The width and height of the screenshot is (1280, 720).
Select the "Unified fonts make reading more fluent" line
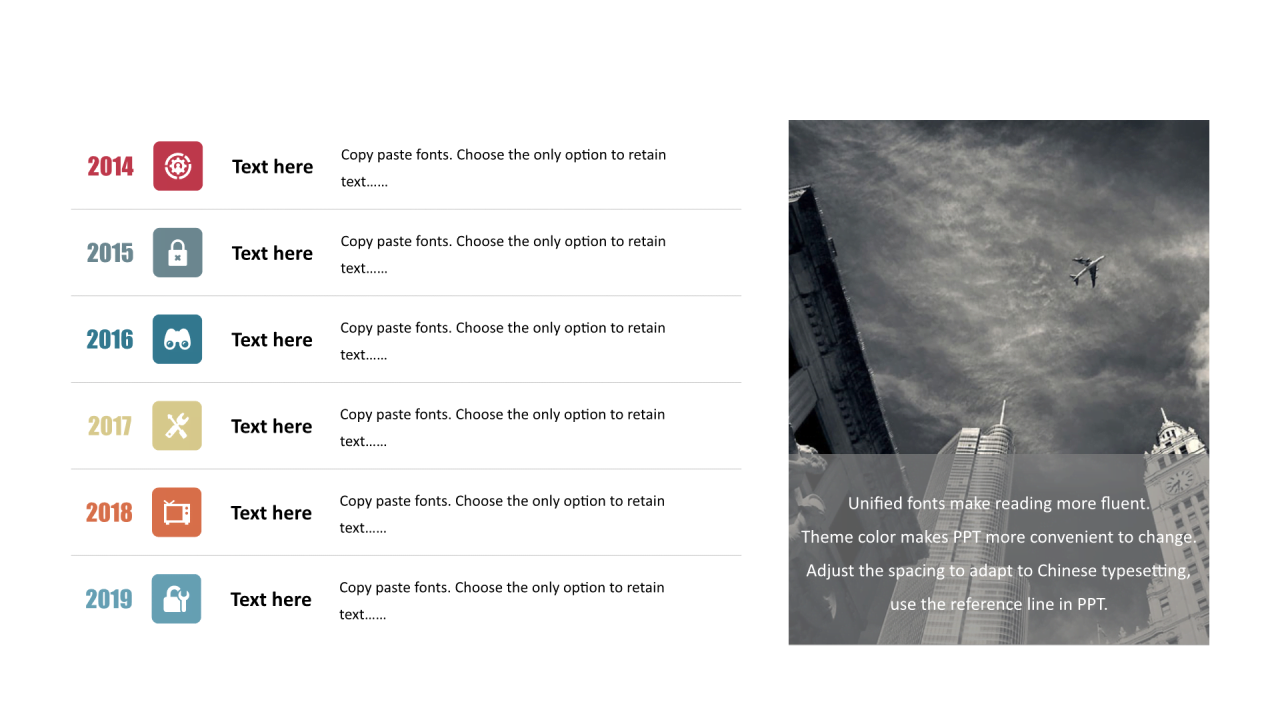998,503
